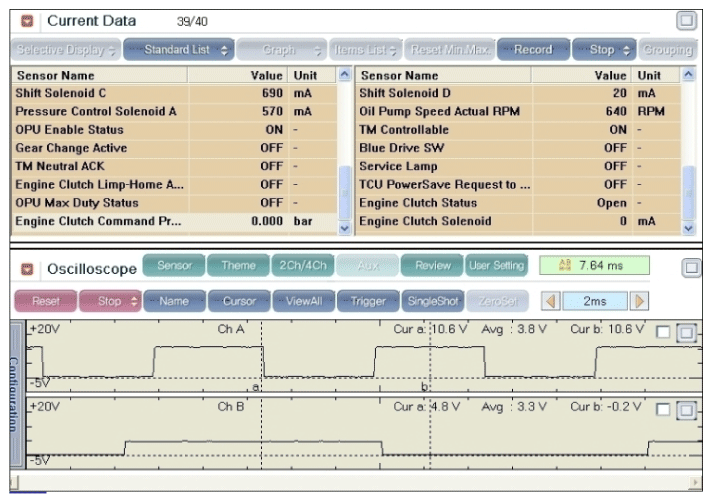The height and width of the screenshot is (503, 712).
Task: Expand the Channel A waveform view
Action: (x=686, y=333)
